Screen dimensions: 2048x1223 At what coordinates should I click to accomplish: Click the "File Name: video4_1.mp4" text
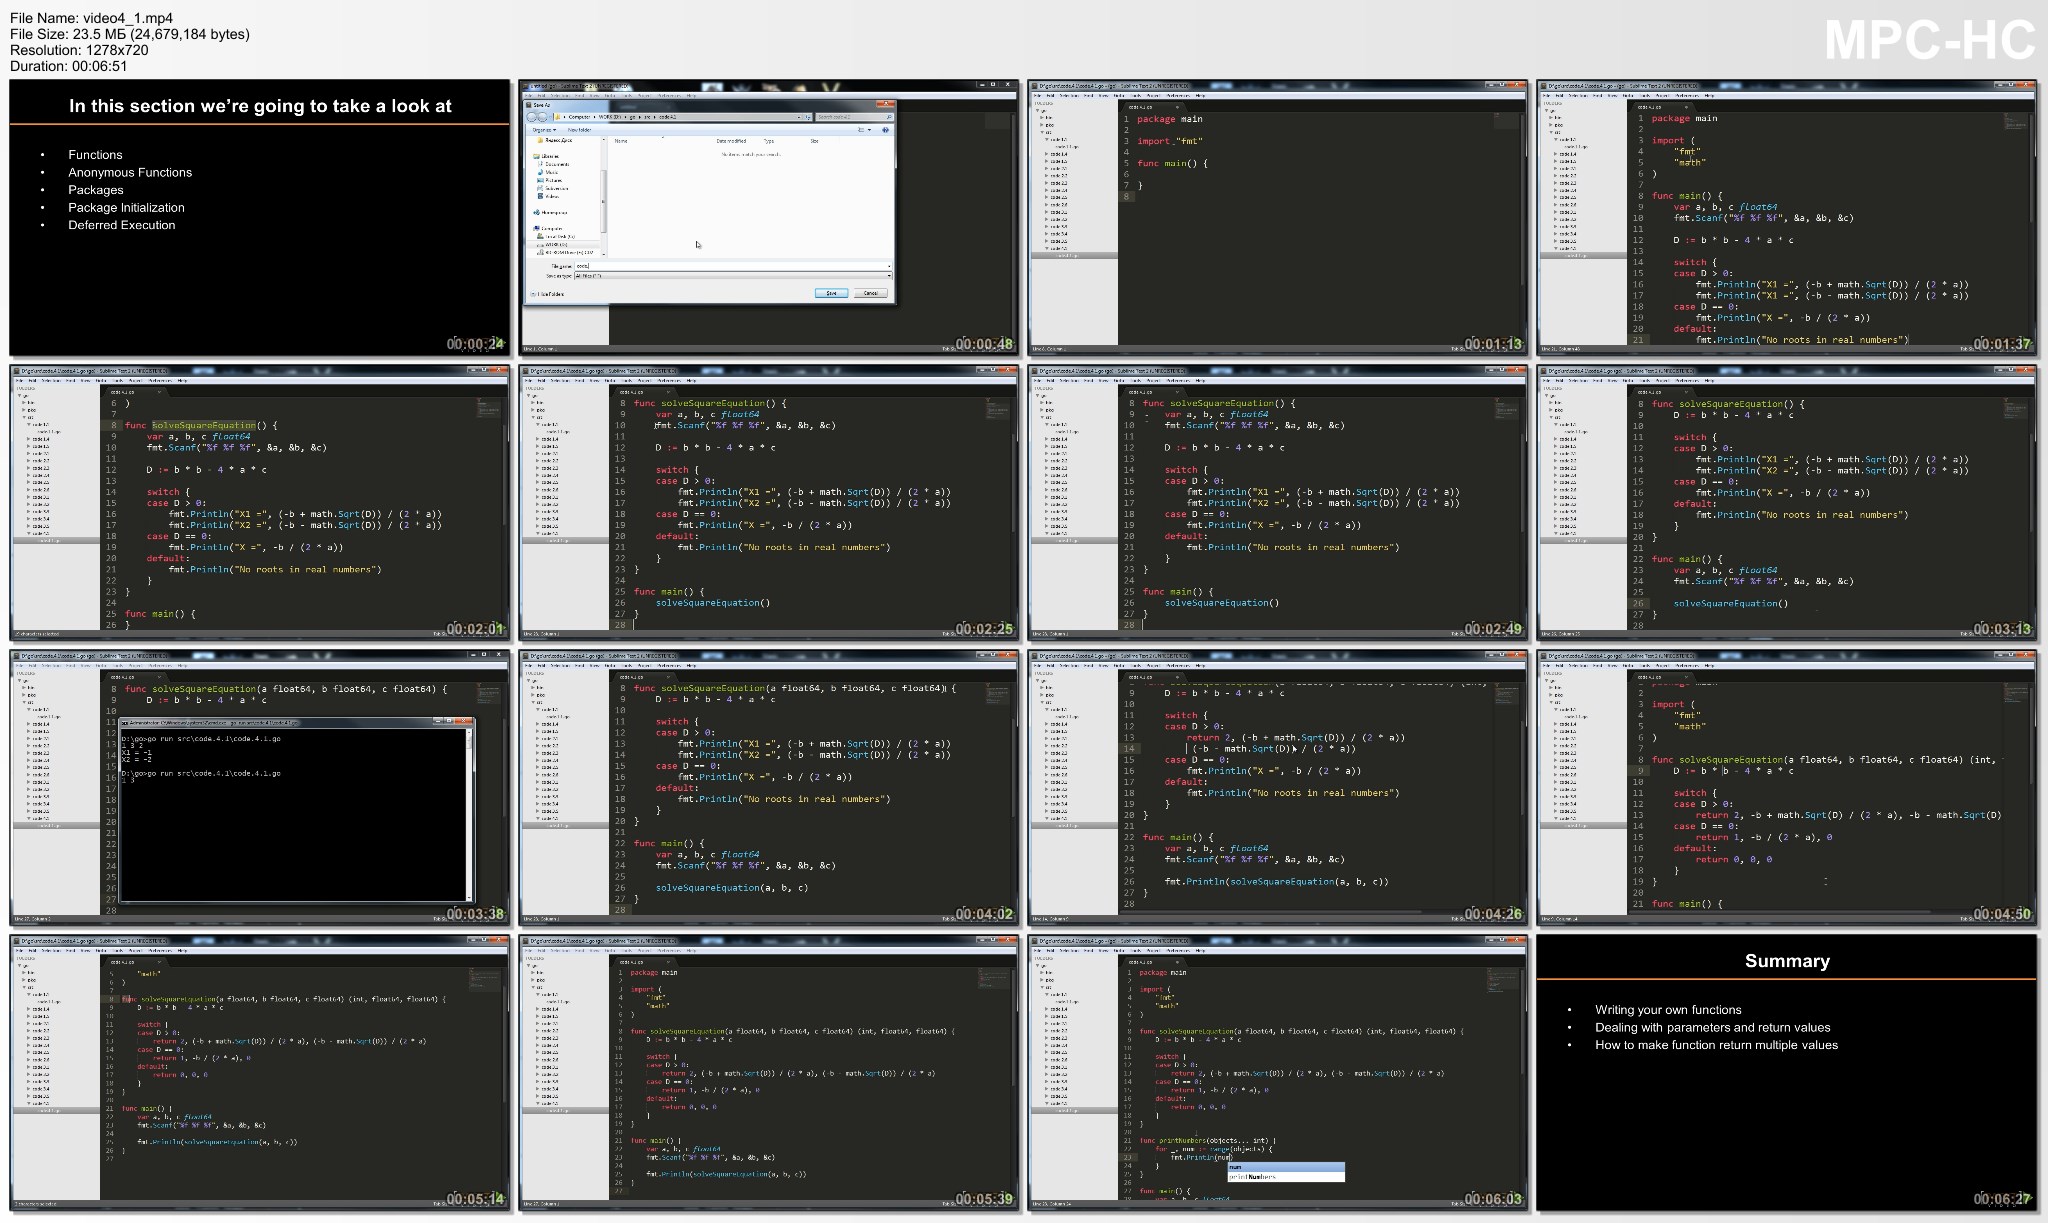pyautogui.click(x=91, y=18)
